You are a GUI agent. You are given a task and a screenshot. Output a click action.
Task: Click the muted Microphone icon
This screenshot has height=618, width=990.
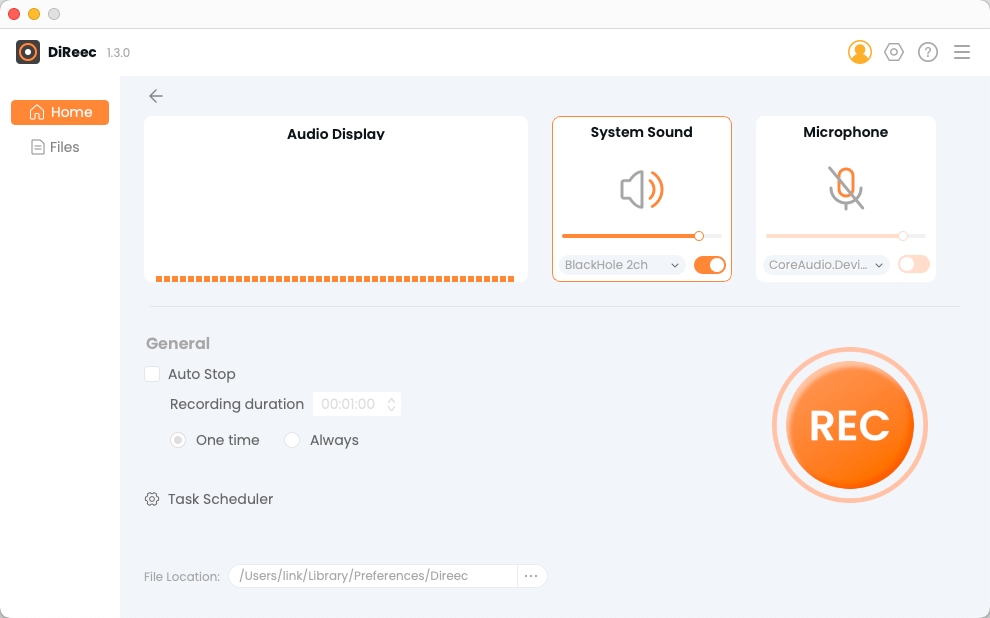point(845,188)
